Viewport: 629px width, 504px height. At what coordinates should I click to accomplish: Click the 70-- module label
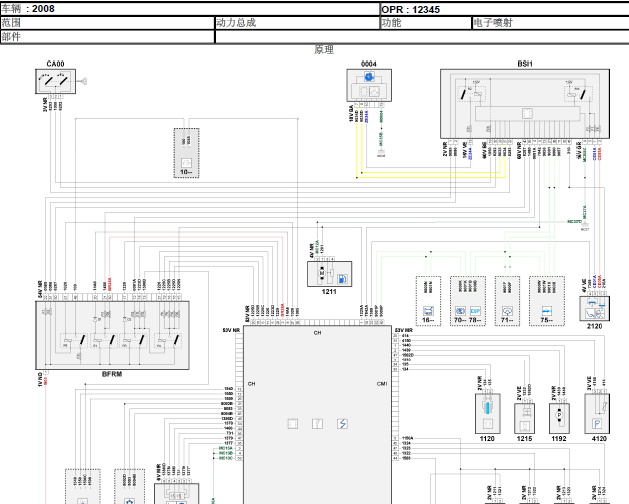click(x=460, y=320)
